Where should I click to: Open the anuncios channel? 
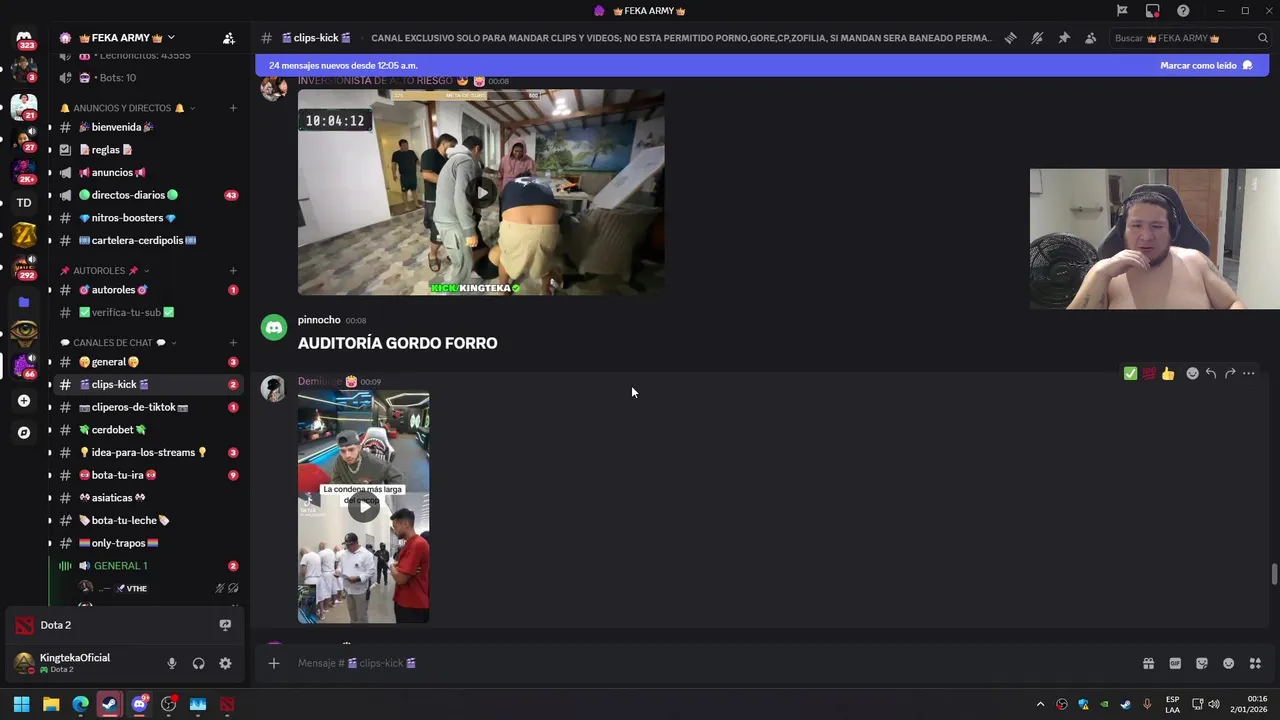point(146,173)
